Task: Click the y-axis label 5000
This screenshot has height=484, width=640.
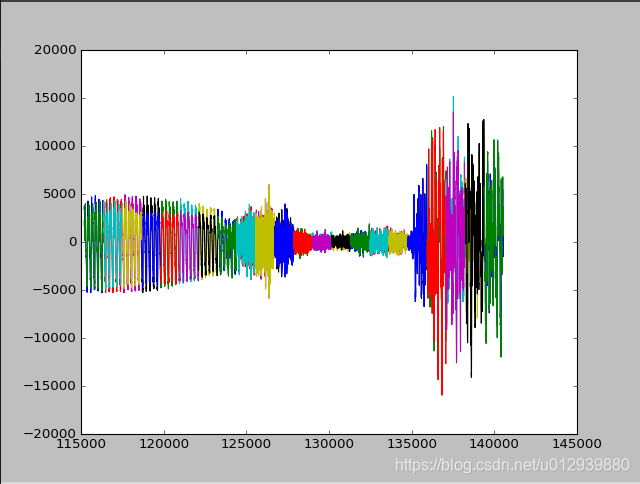Action: point(60,194)
